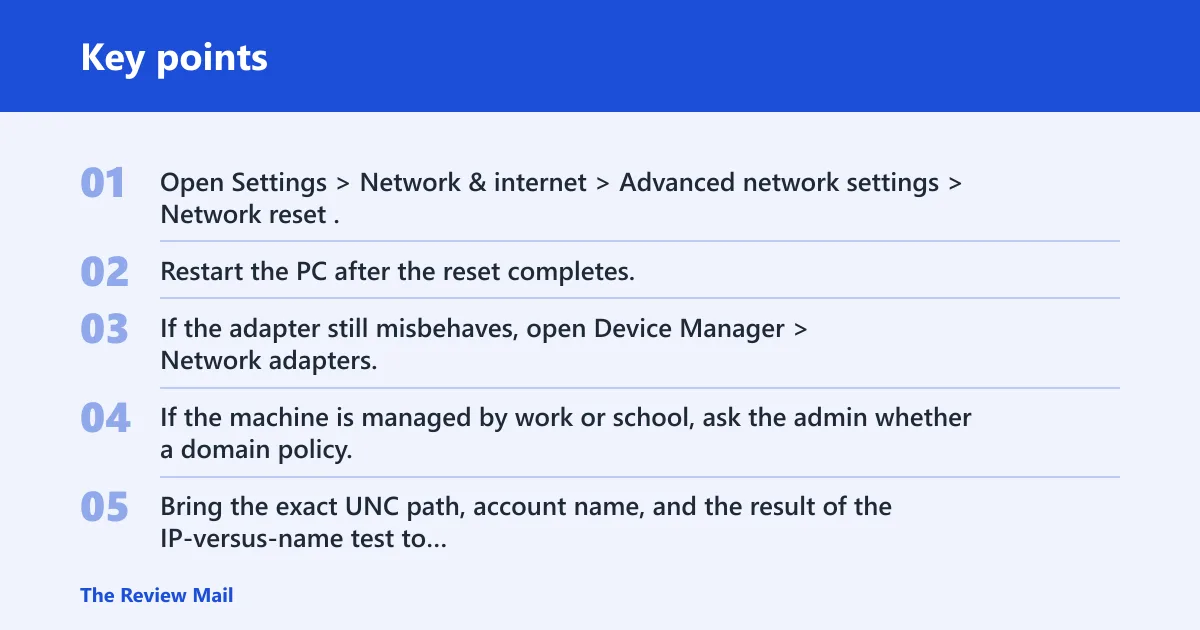Click the "If the machine is managed" line

tap(566, 418)
